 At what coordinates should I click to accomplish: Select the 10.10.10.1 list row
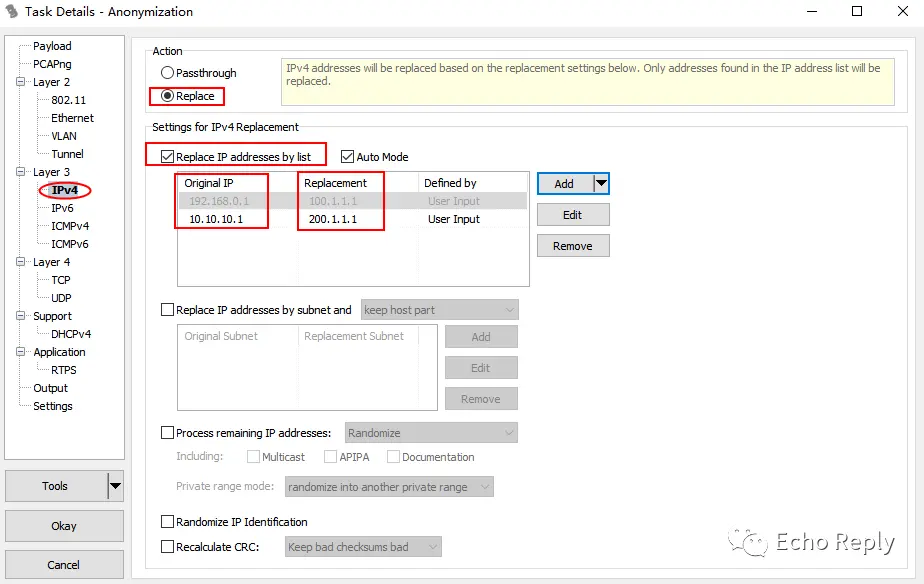click(x=353, y=219)
